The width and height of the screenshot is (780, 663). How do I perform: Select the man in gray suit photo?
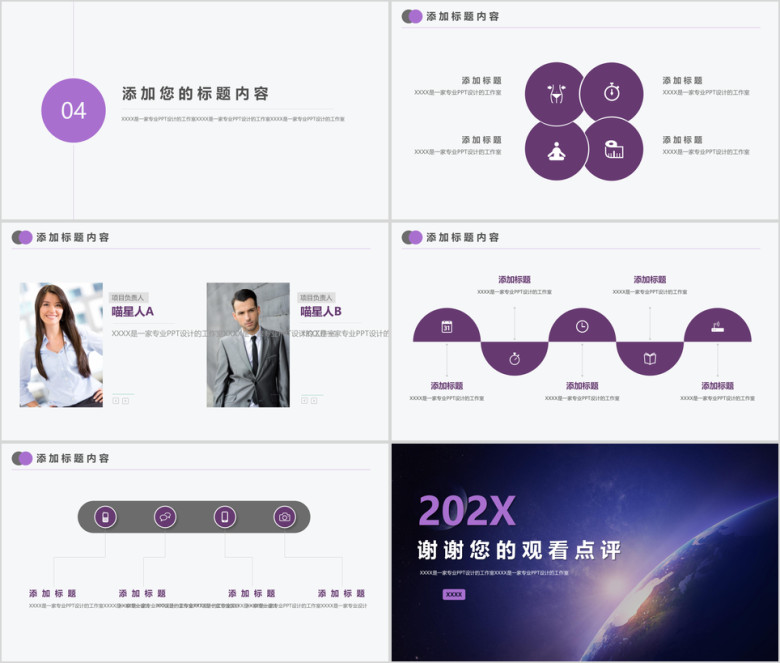tap(248, 345)
